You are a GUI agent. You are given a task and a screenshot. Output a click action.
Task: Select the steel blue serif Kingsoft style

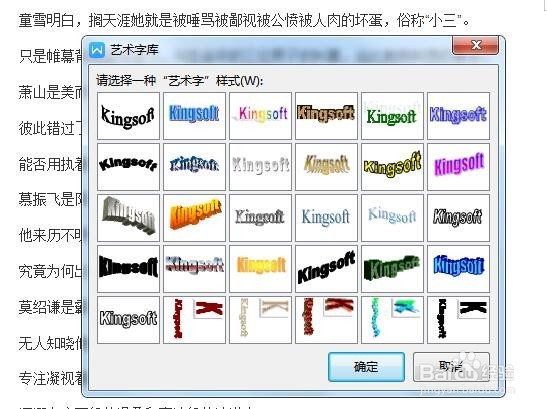[326, 218]
